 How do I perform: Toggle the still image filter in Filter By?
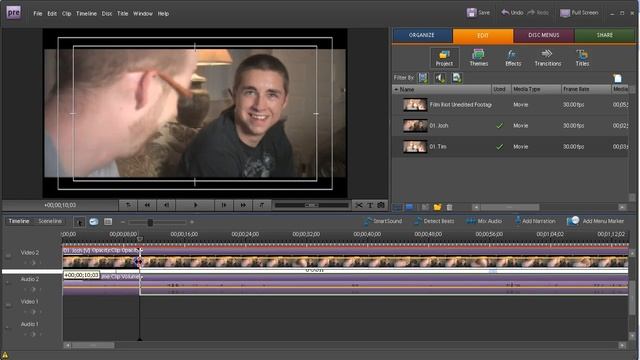pyautogui.click(x=457, y=78)
